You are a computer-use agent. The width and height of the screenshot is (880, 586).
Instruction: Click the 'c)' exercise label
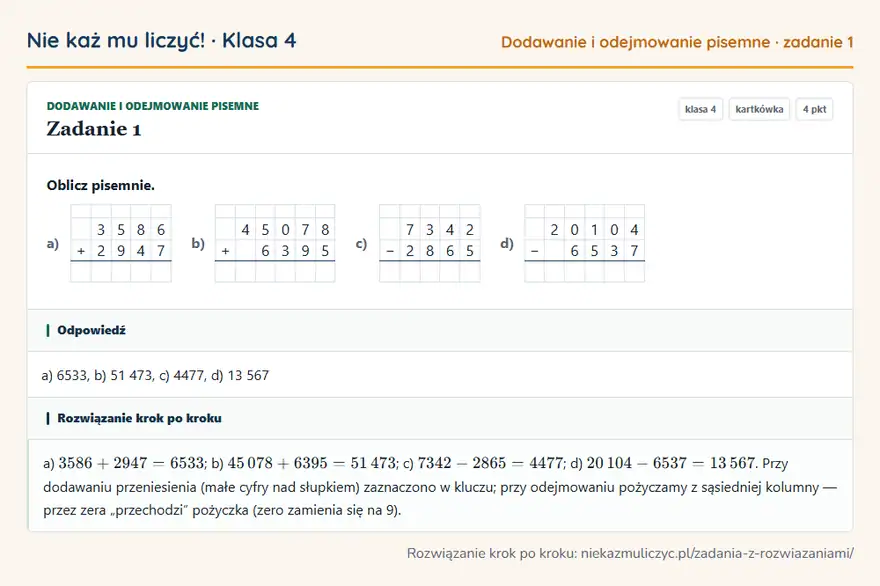361,244
